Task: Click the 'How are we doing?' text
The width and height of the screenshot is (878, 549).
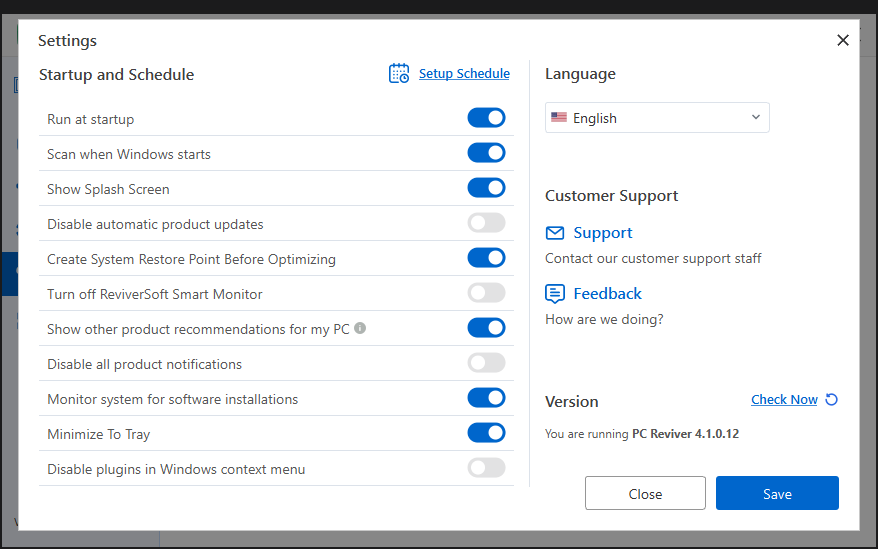Action: pos(604,319)
